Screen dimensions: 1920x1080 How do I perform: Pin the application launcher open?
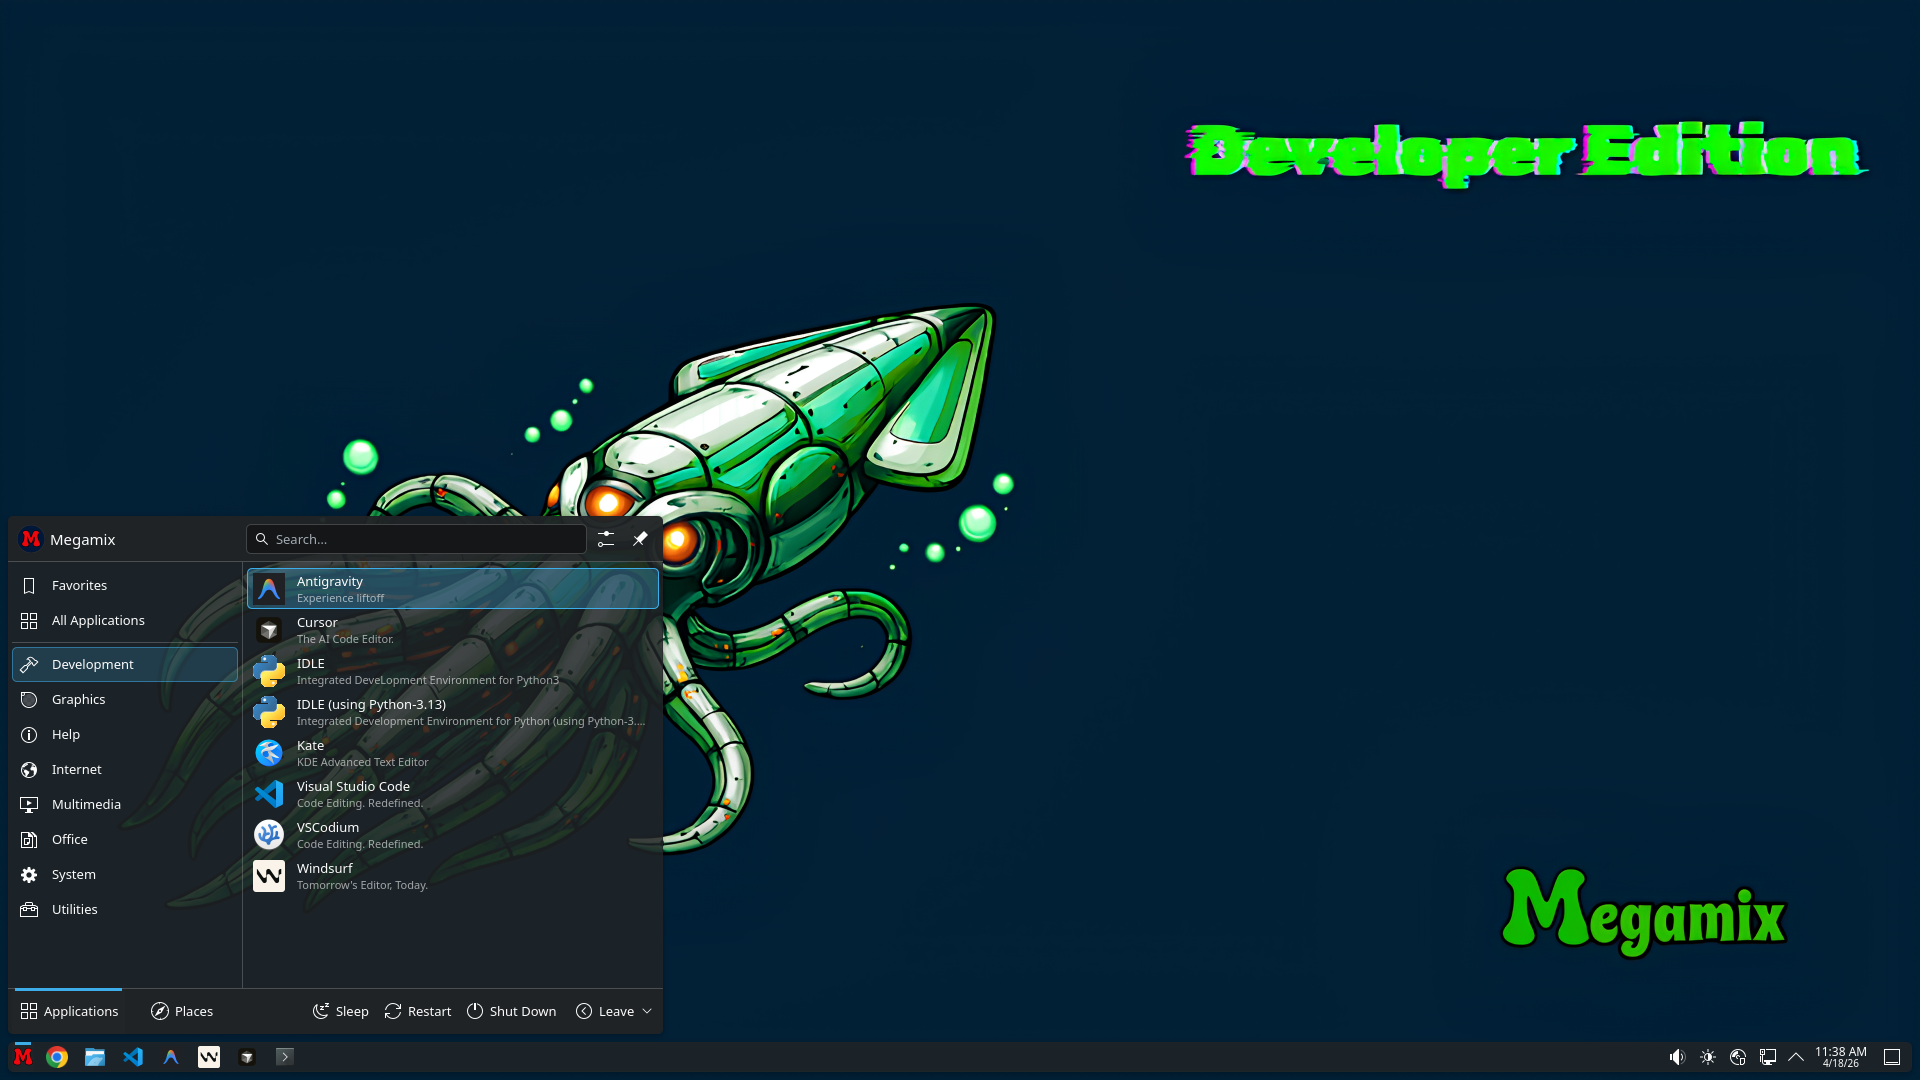point(640,538)
